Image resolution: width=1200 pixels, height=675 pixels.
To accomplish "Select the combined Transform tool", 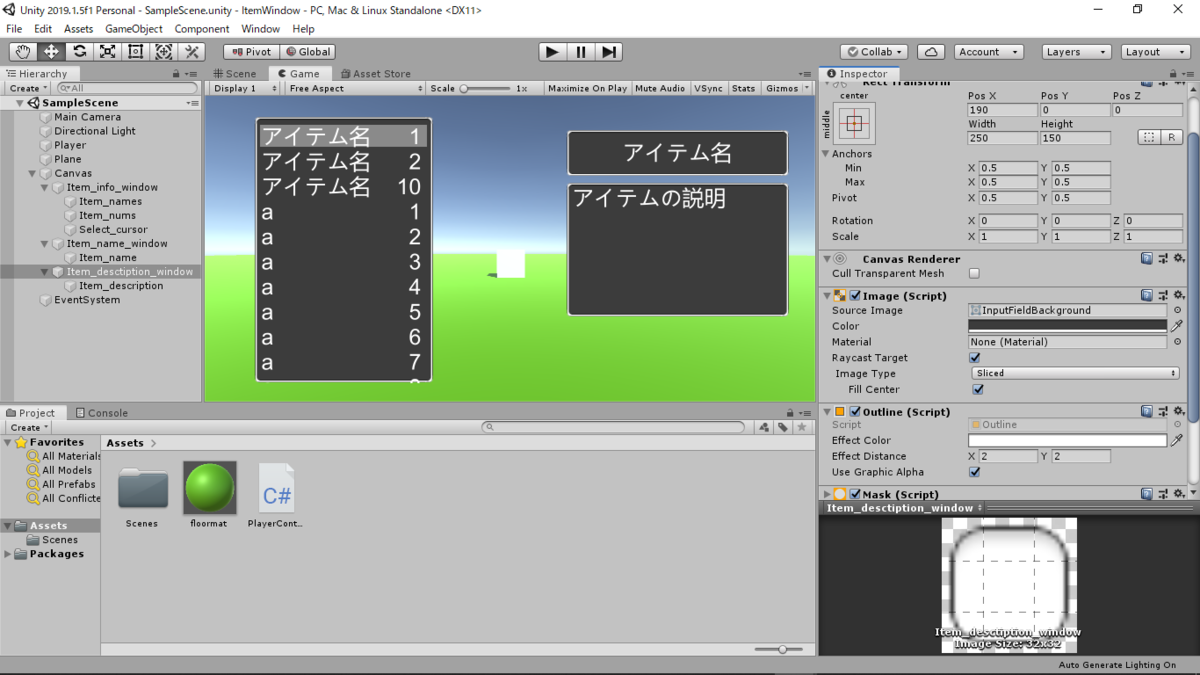I will 164,52.
